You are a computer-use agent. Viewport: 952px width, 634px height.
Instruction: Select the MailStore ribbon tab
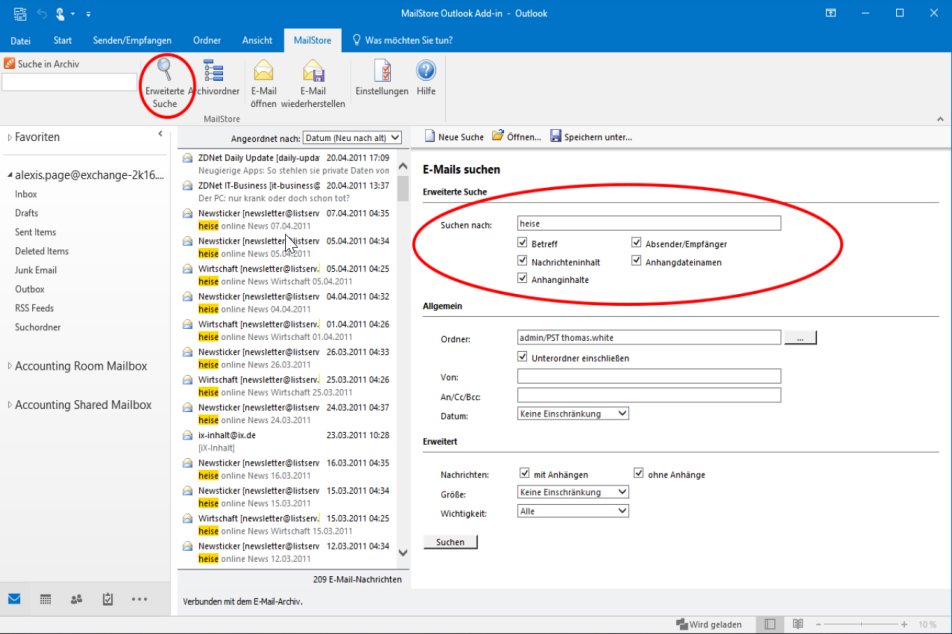pos(312,41)
